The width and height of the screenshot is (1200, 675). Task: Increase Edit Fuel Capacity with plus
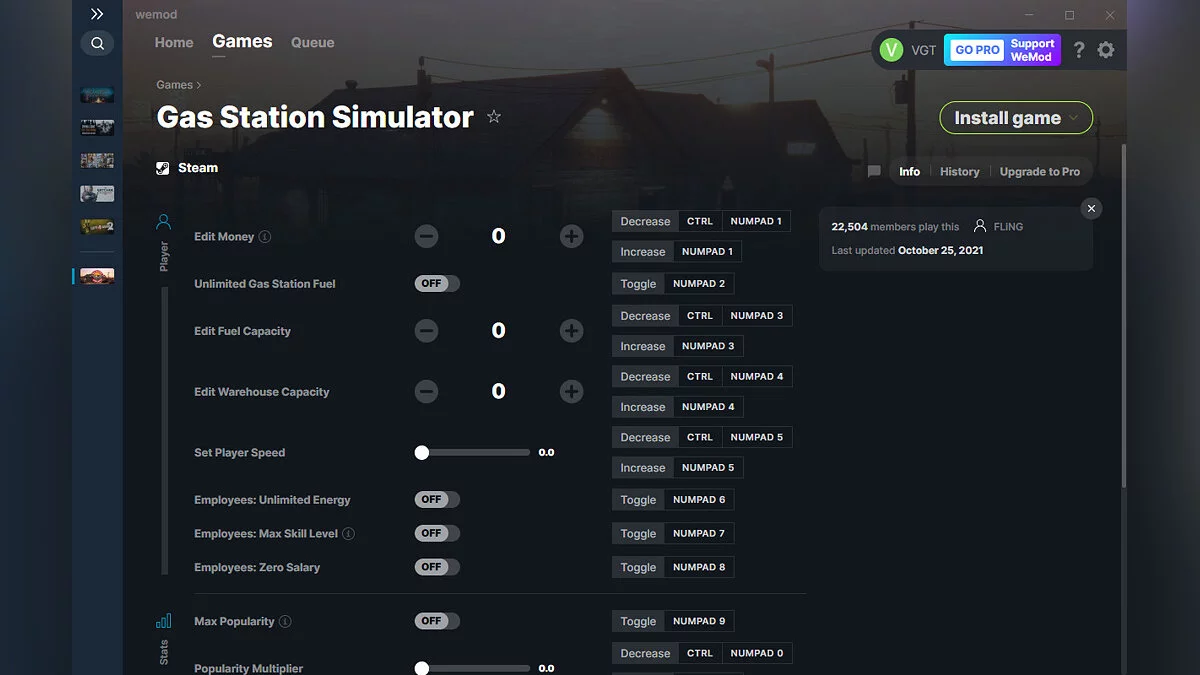tap(571, 331)
